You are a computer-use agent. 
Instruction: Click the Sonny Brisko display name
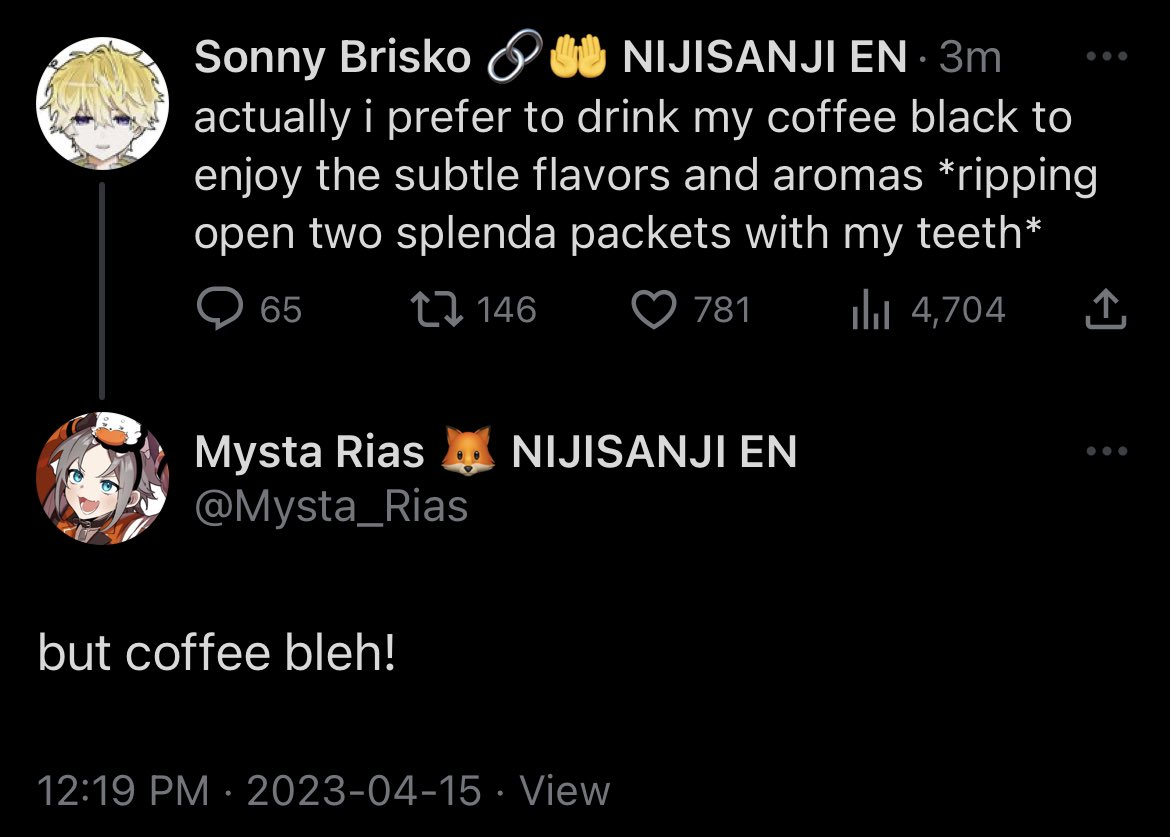[332, 58]
